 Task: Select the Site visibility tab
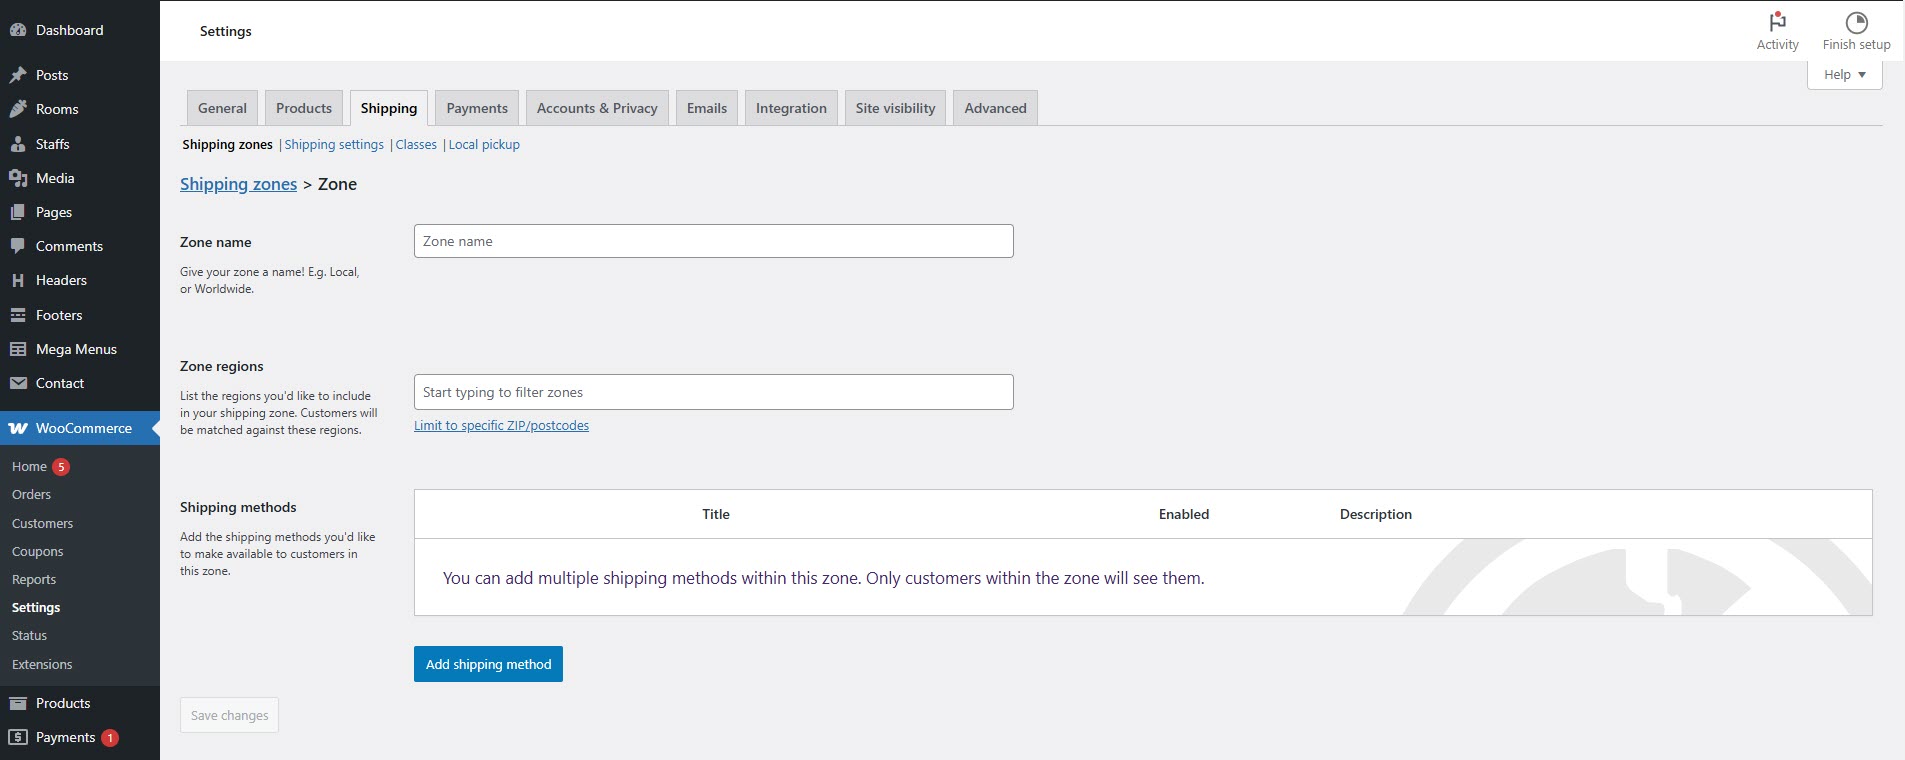[895, 108]
